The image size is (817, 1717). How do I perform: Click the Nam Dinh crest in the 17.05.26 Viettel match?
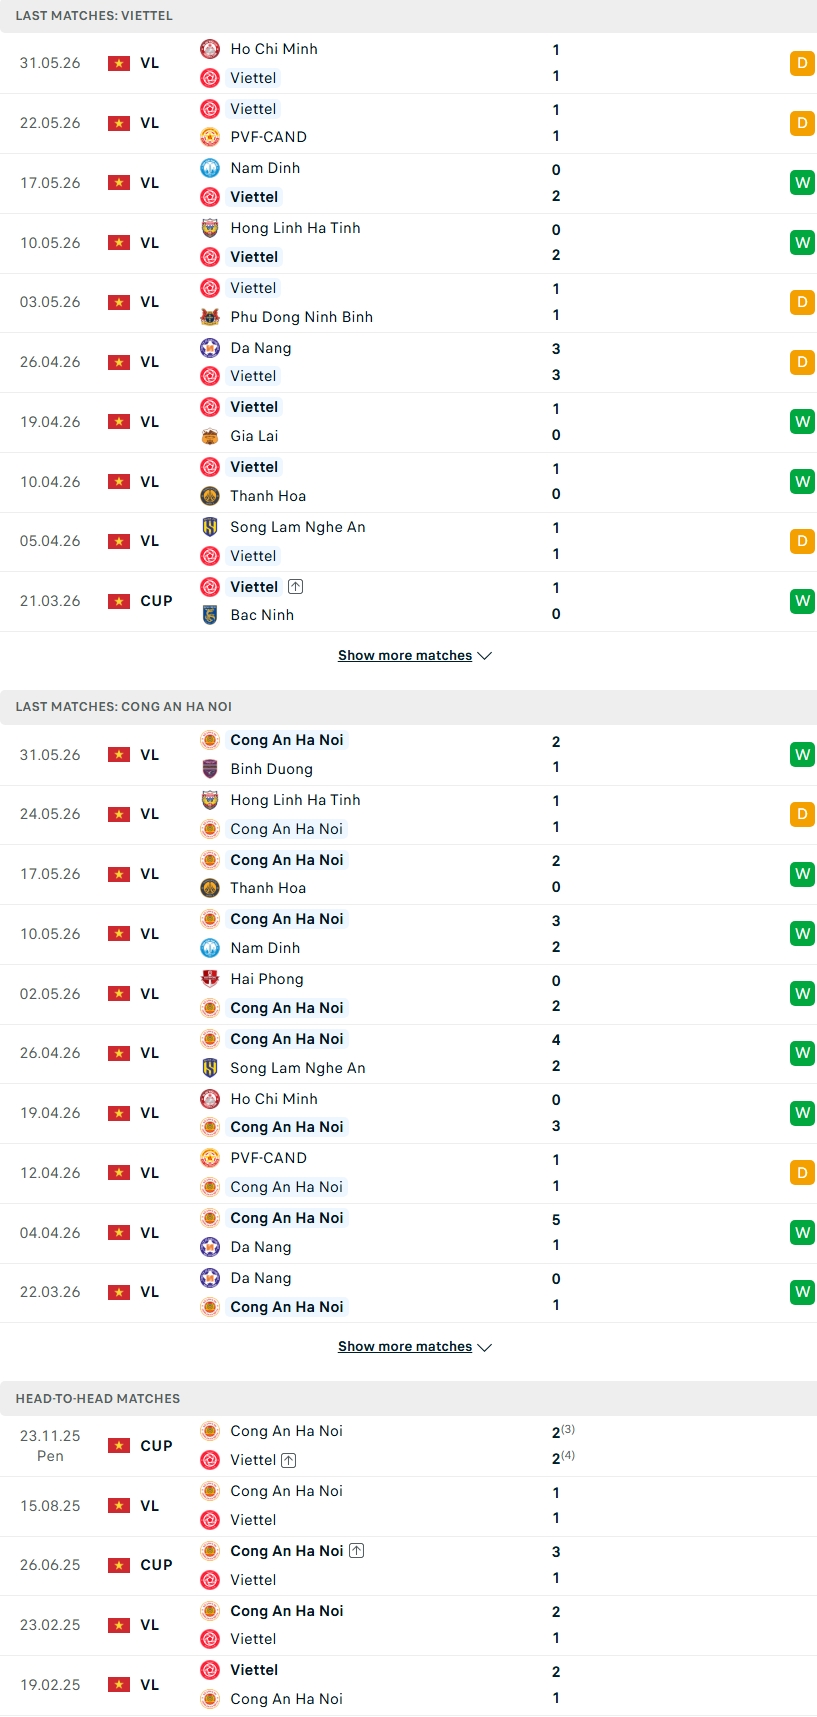(210, 168)
